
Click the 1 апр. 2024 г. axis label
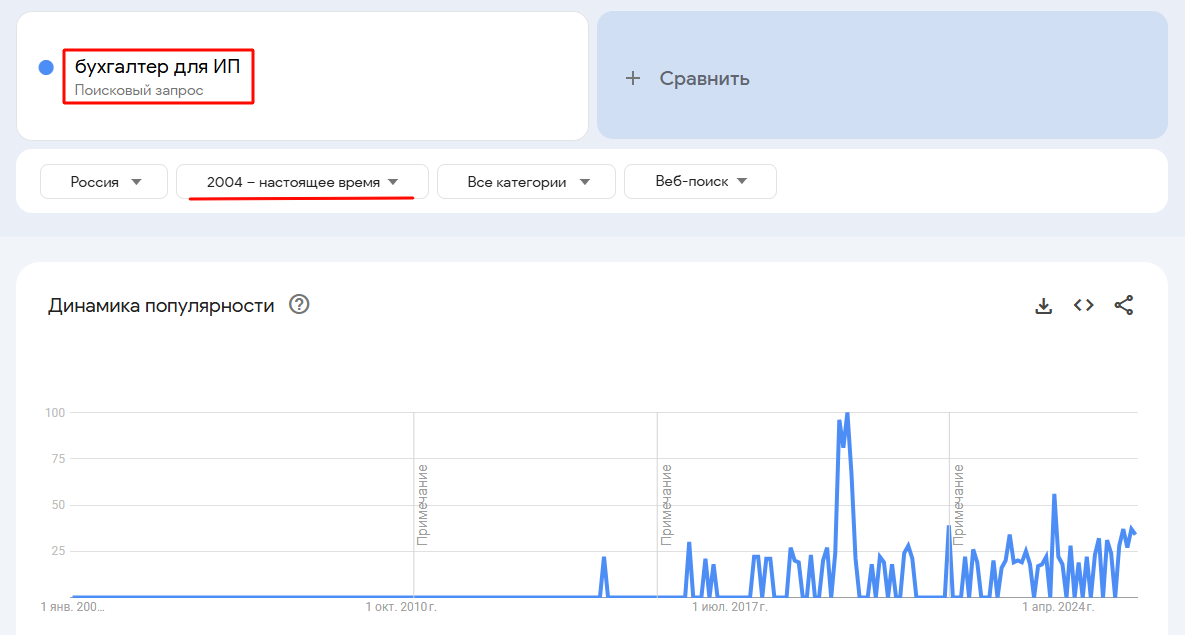[x=1058, y=607]
